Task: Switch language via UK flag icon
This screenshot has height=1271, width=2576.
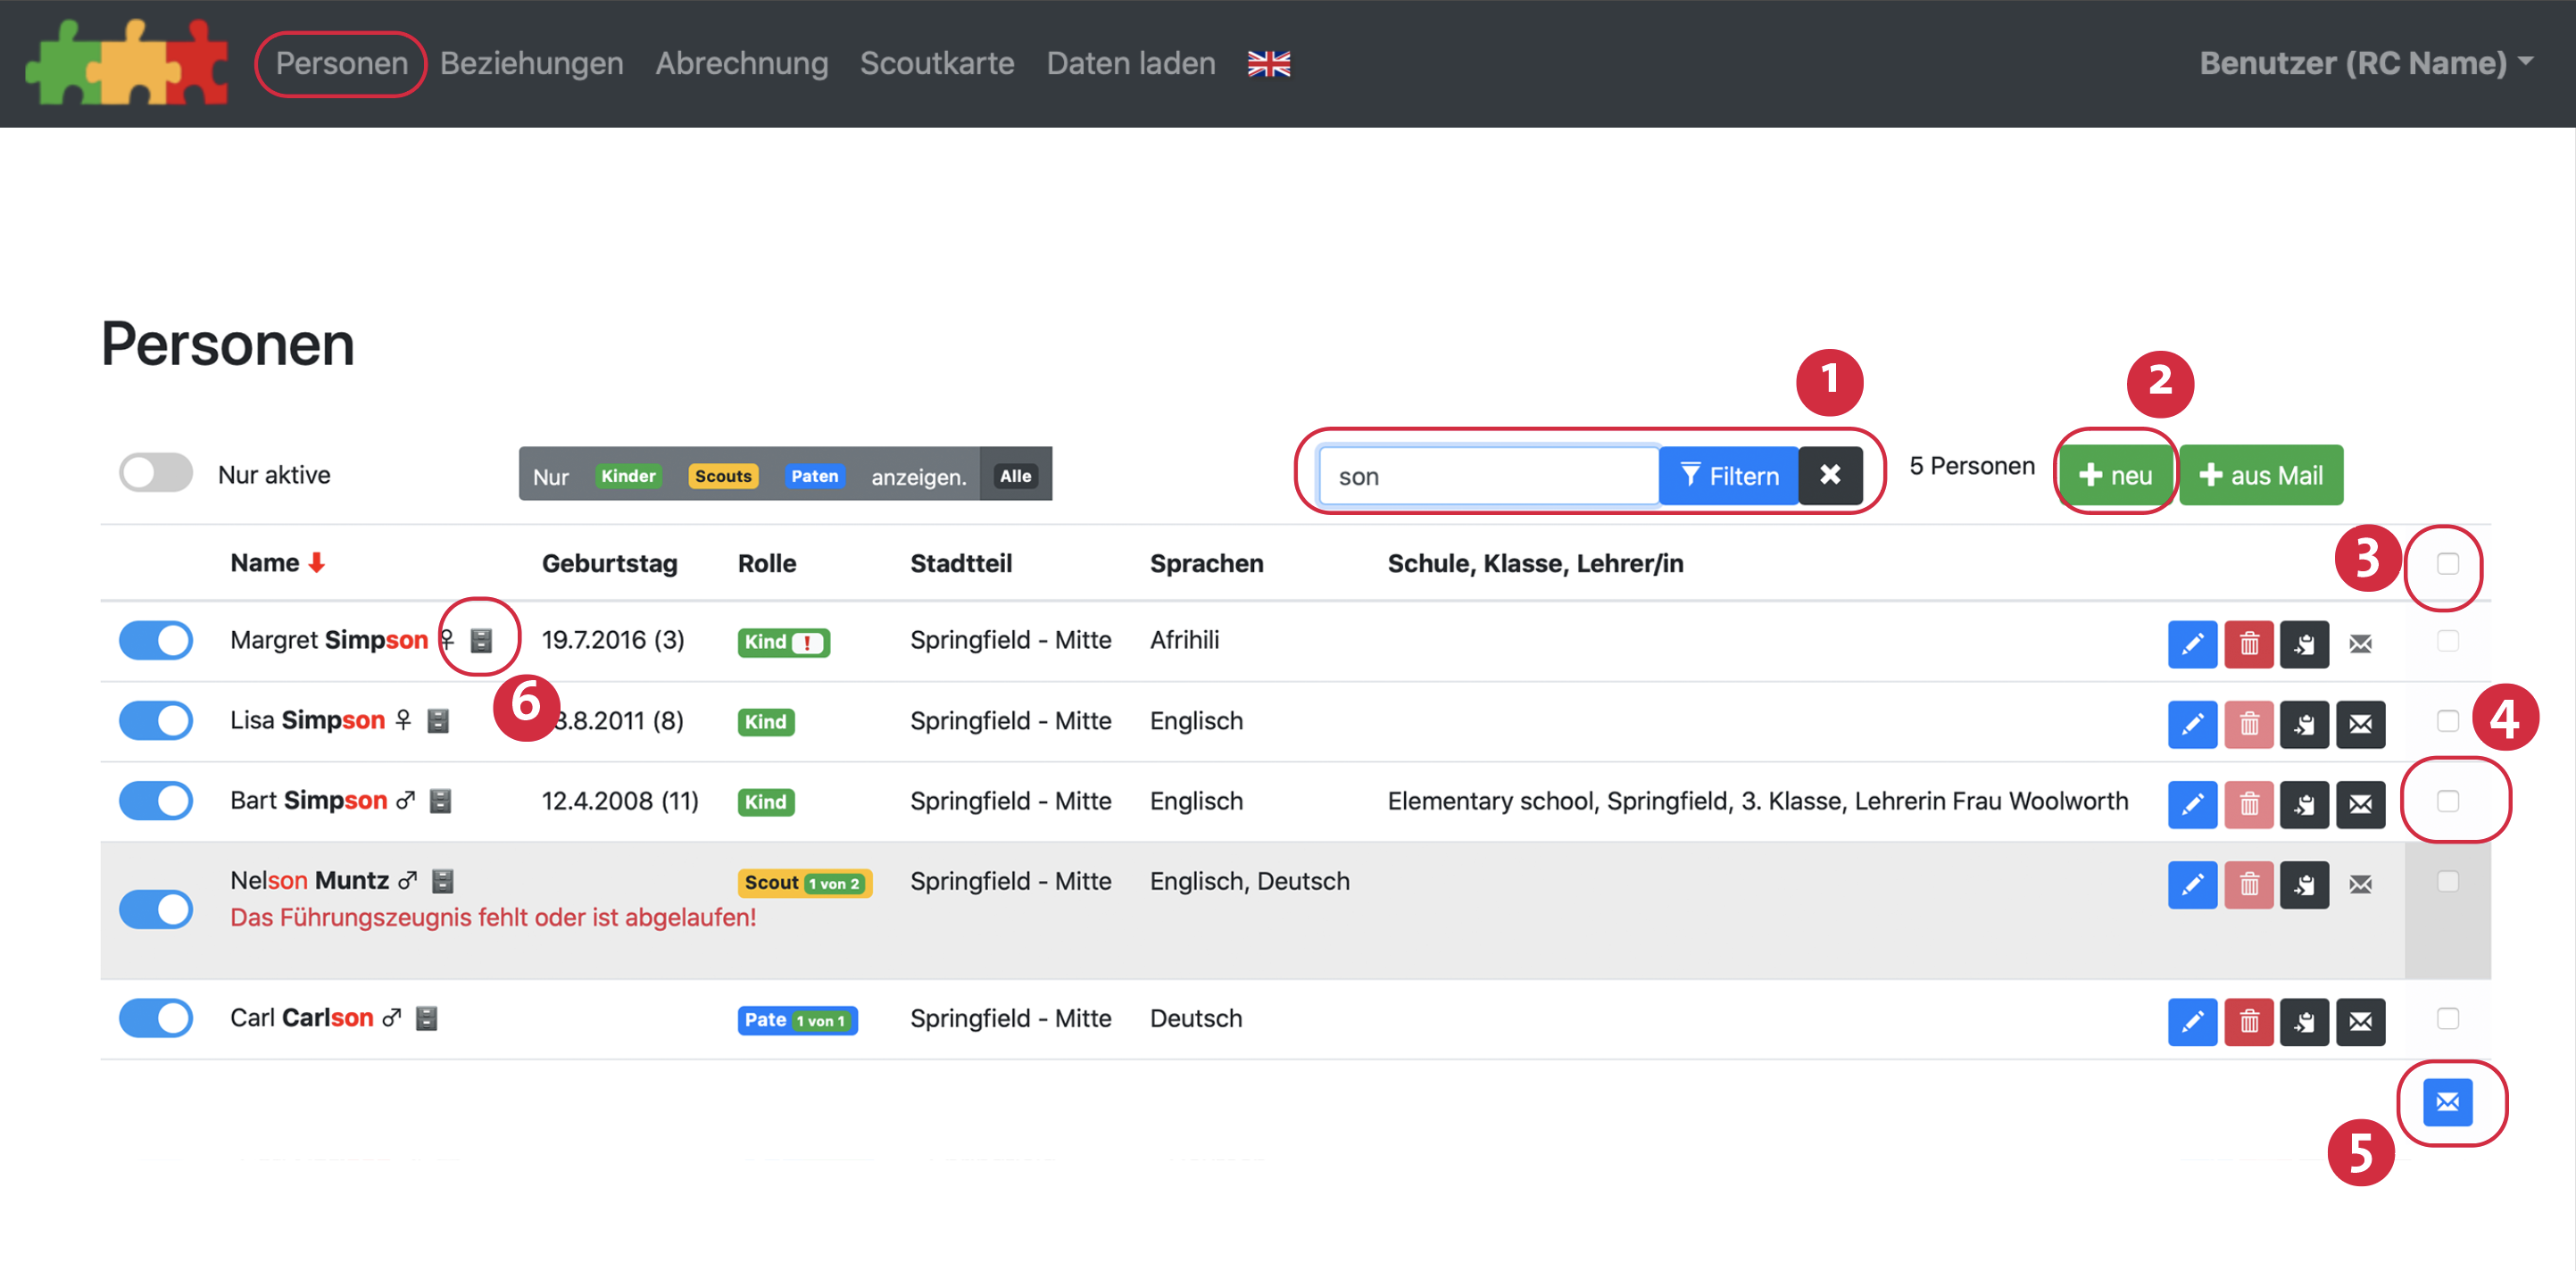Action: 1268,64
